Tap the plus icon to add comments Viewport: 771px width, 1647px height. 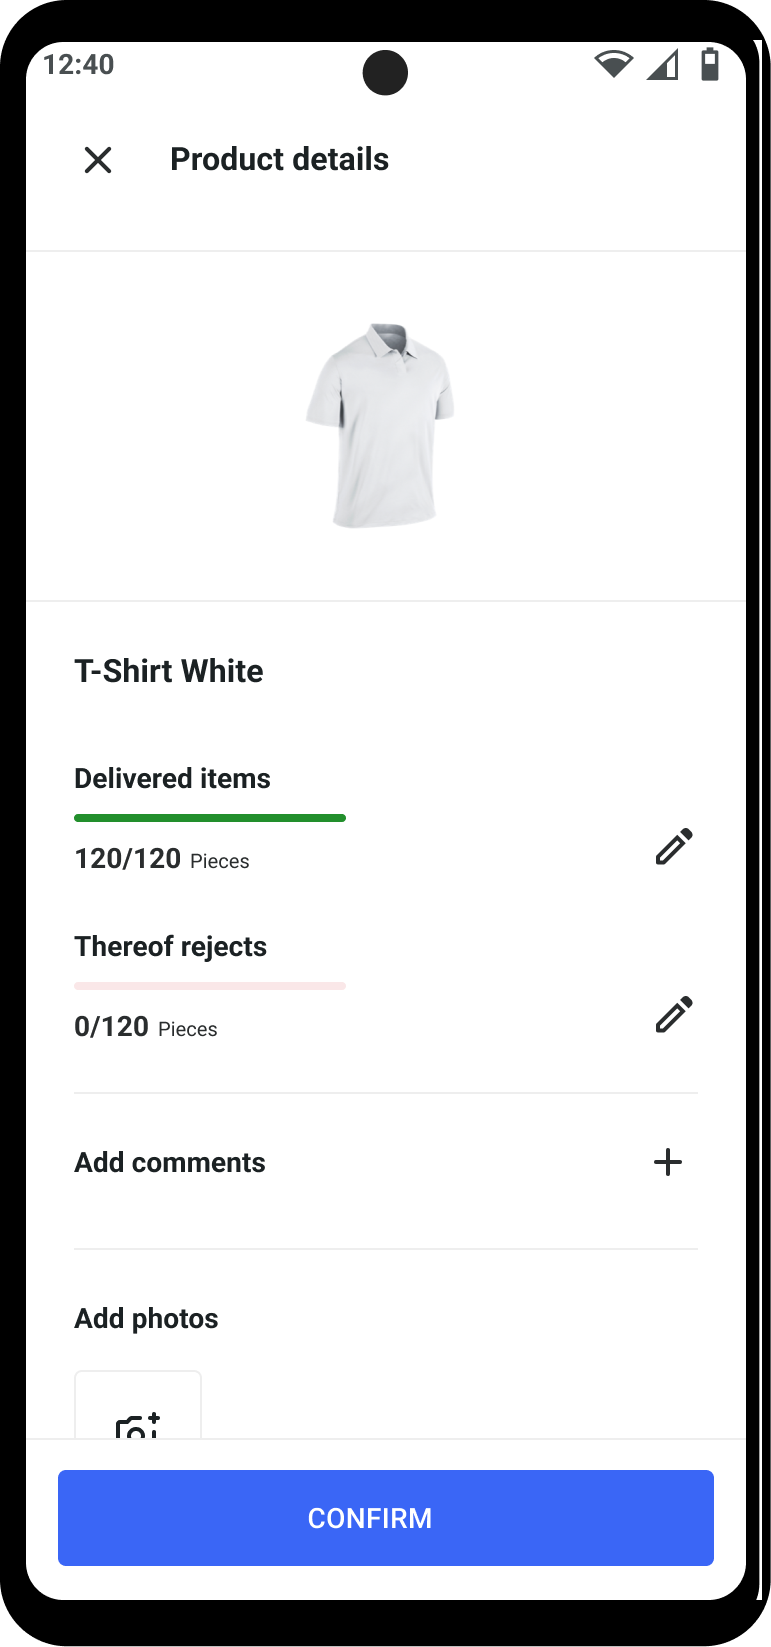coord(667,1162)
